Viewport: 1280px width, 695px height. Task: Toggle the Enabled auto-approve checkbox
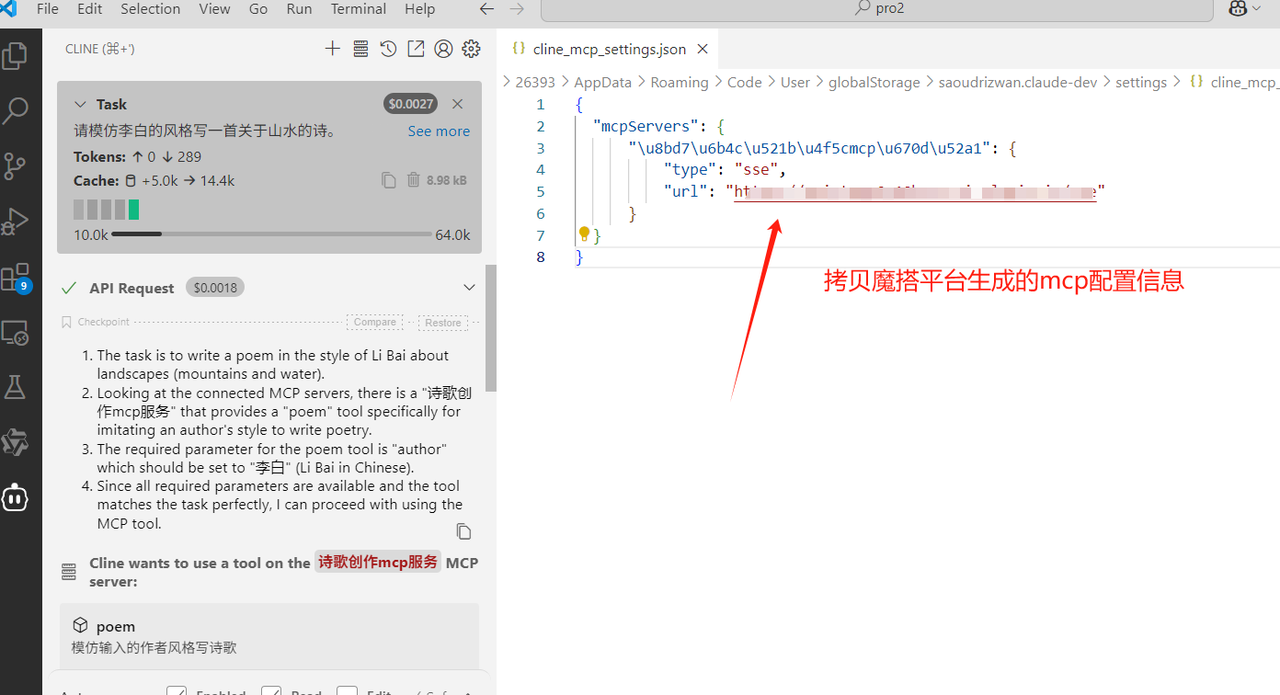coord(177,690)
